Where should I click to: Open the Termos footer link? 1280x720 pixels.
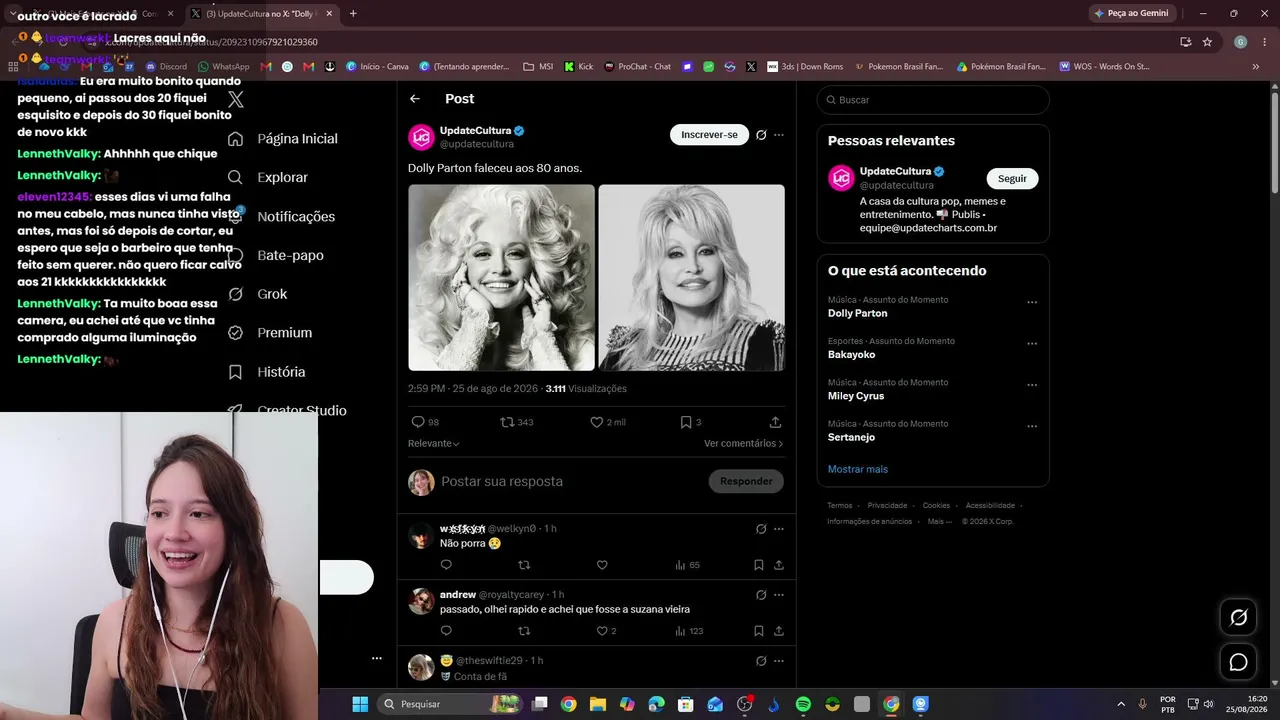[x=840, y=506]
